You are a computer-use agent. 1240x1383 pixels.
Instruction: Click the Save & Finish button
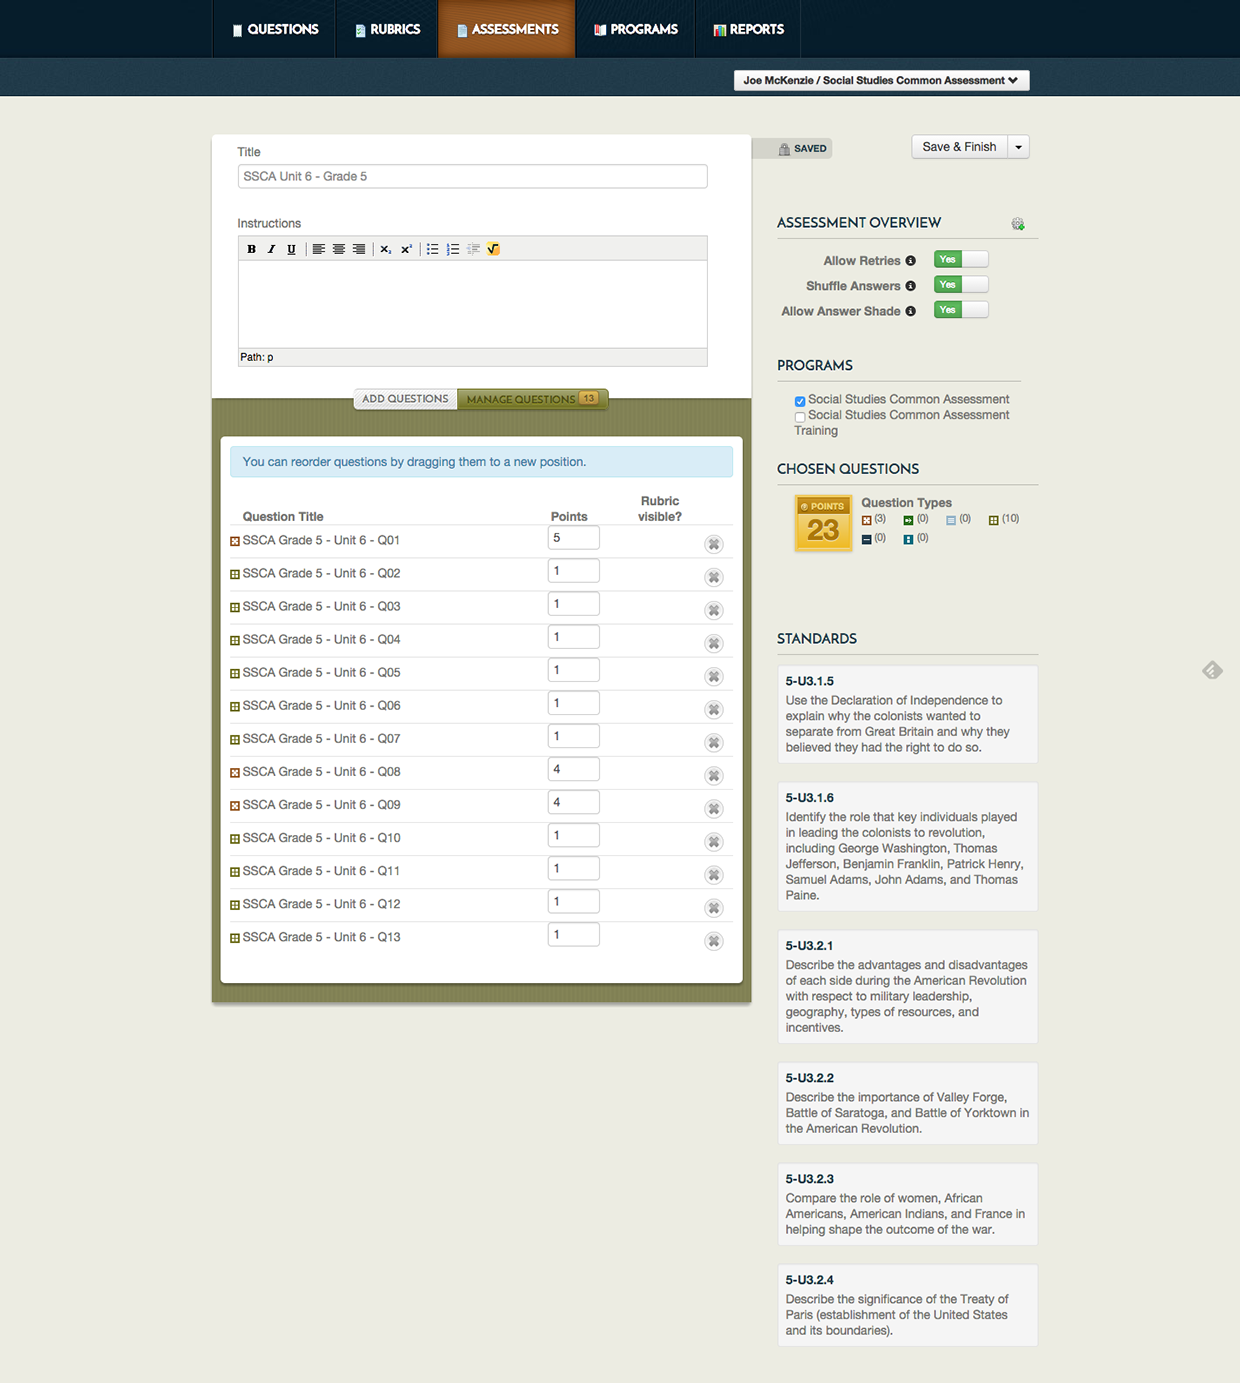[959, 147]
